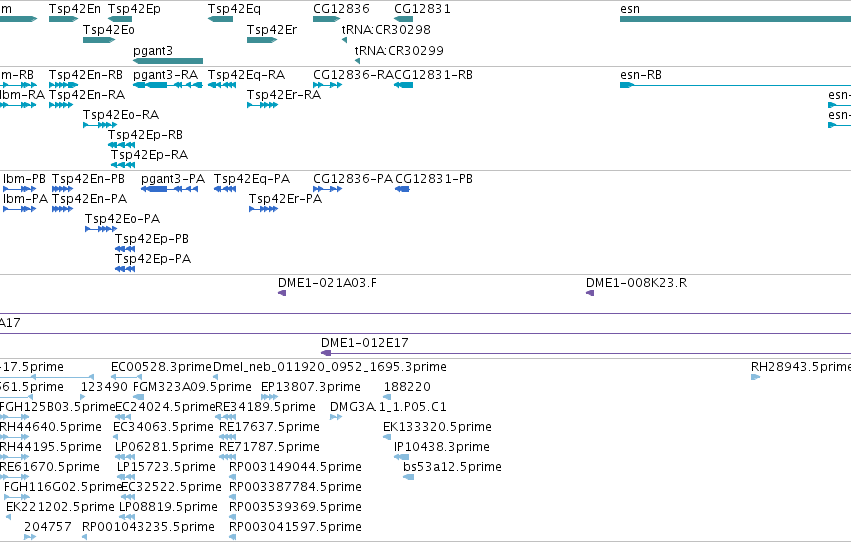
Task: Click the RP003539369.5prime EST
Action: pyautogui.click(x=232, y=518)
